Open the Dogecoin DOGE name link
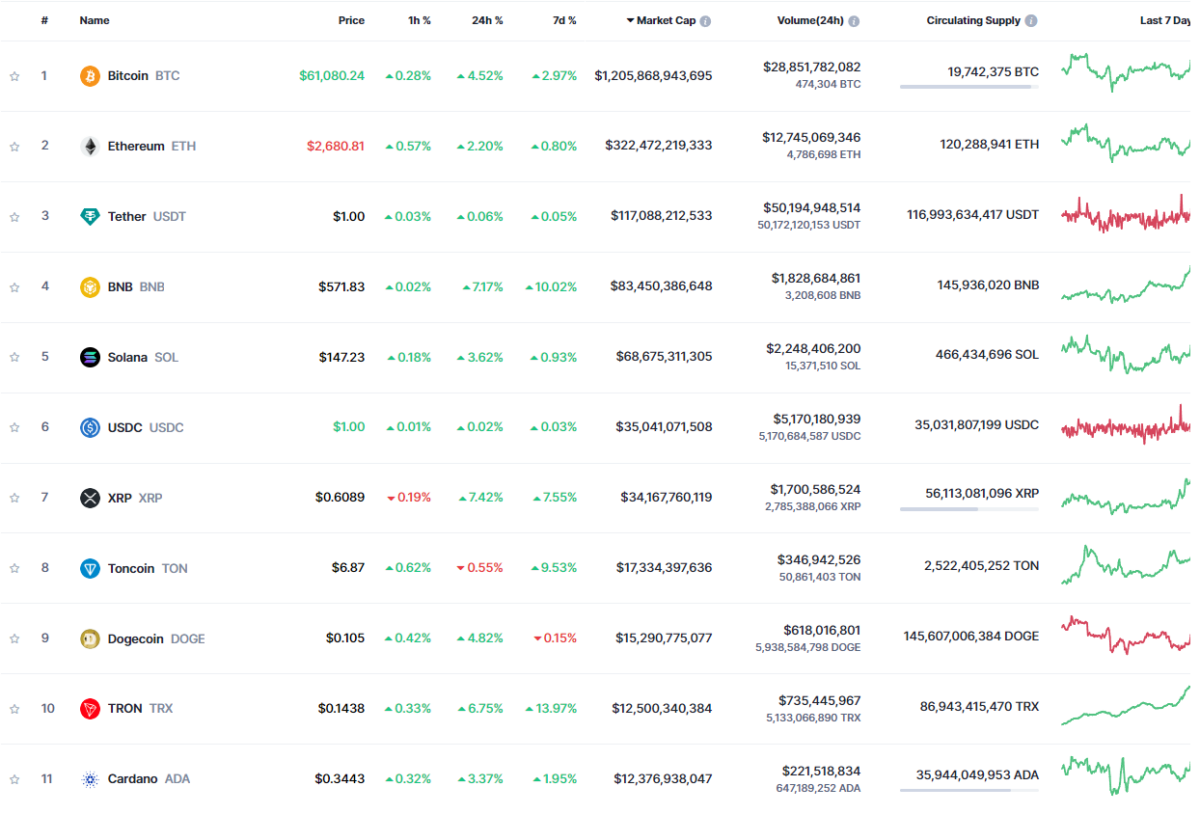 [156, 638]
